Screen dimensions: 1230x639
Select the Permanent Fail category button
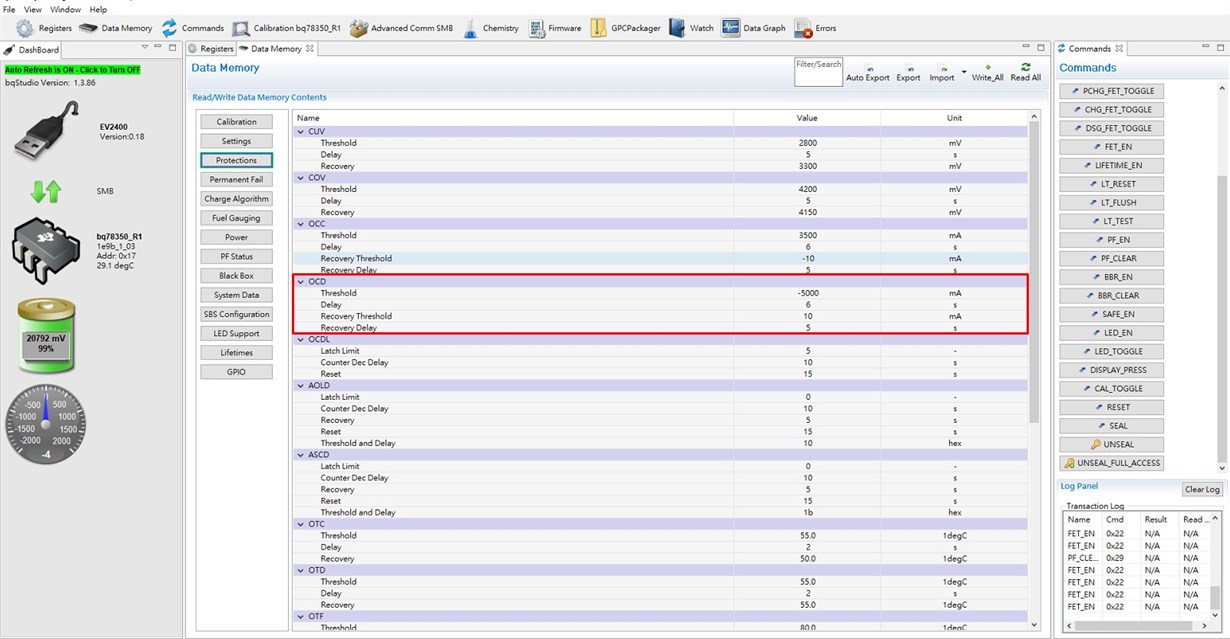[x=236, y=179]
